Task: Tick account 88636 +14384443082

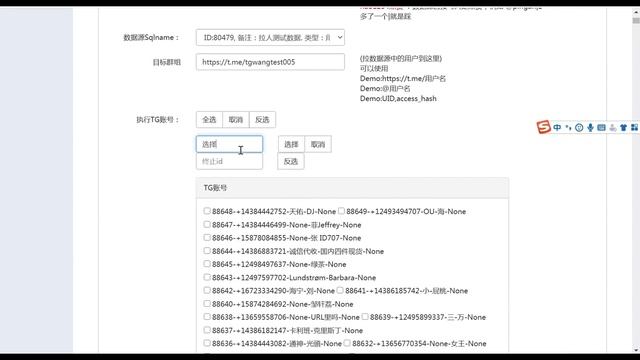Action: click(207, 343)
